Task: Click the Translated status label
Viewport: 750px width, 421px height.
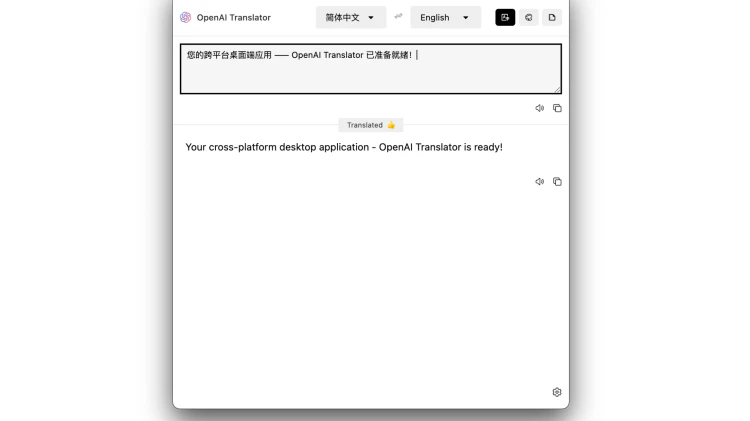Action: point(371,125)
